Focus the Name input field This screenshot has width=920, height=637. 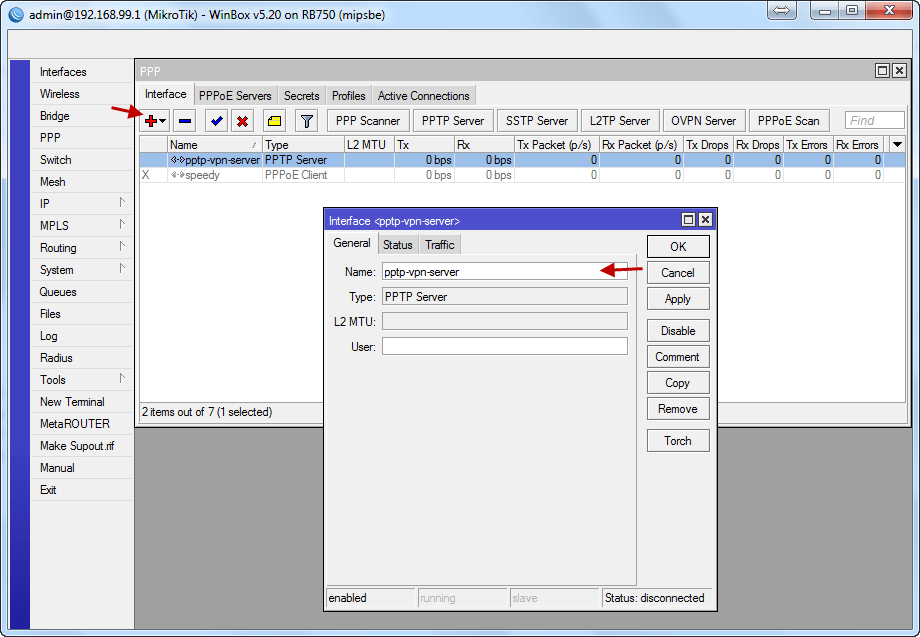tap(505, 272)
